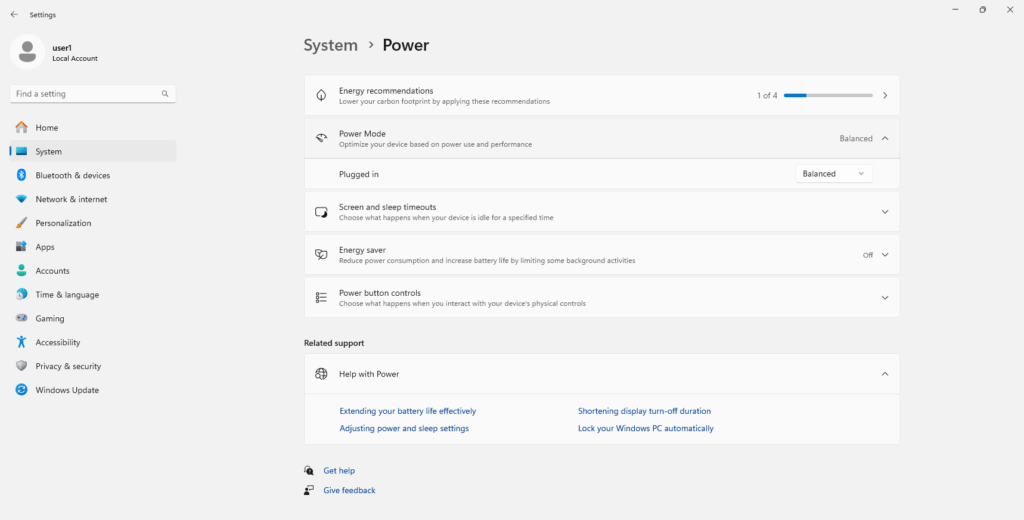1024x520 pixels.
Task: Click the Find a setting search box
Action: [x=85, y=94]
